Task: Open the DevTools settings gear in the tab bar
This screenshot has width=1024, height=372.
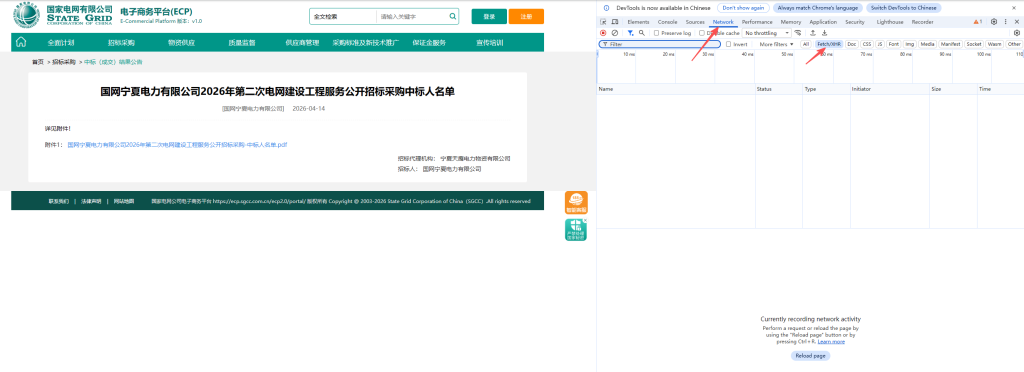Action: 994,22
